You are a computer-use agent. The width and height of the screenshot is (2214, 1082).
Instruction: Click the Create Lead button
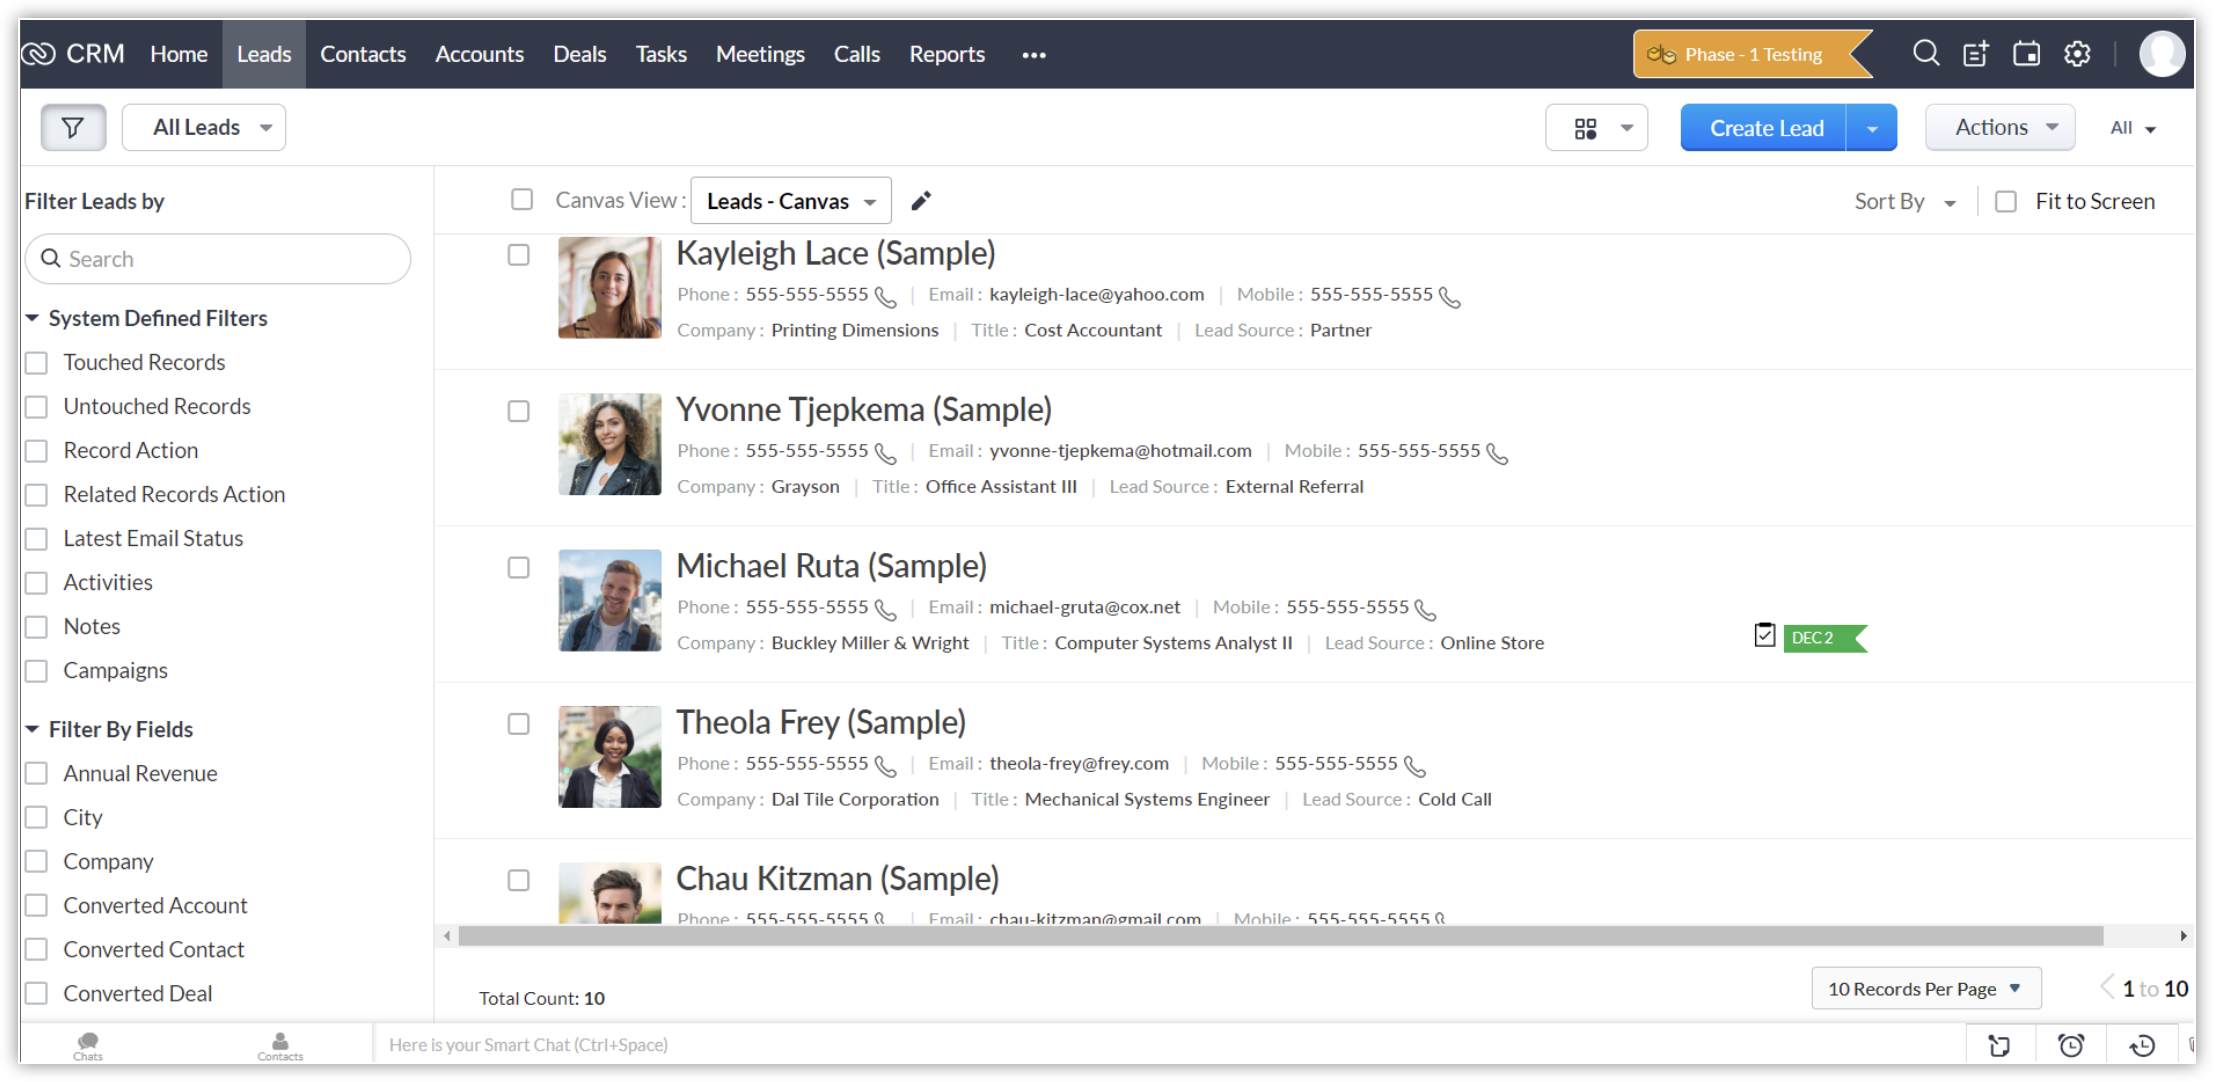[x=1765, y=128]
